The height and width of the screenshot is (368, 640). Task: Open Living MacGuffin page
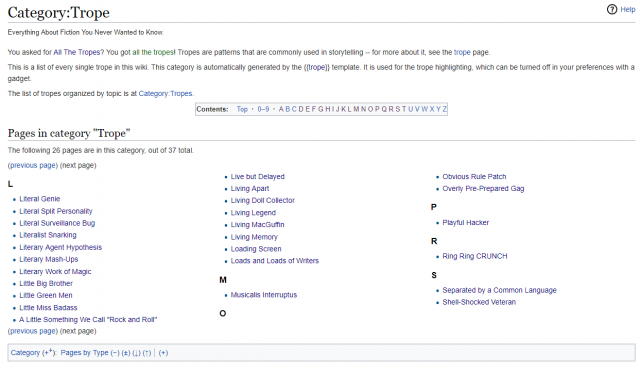[x=258, y=224]
